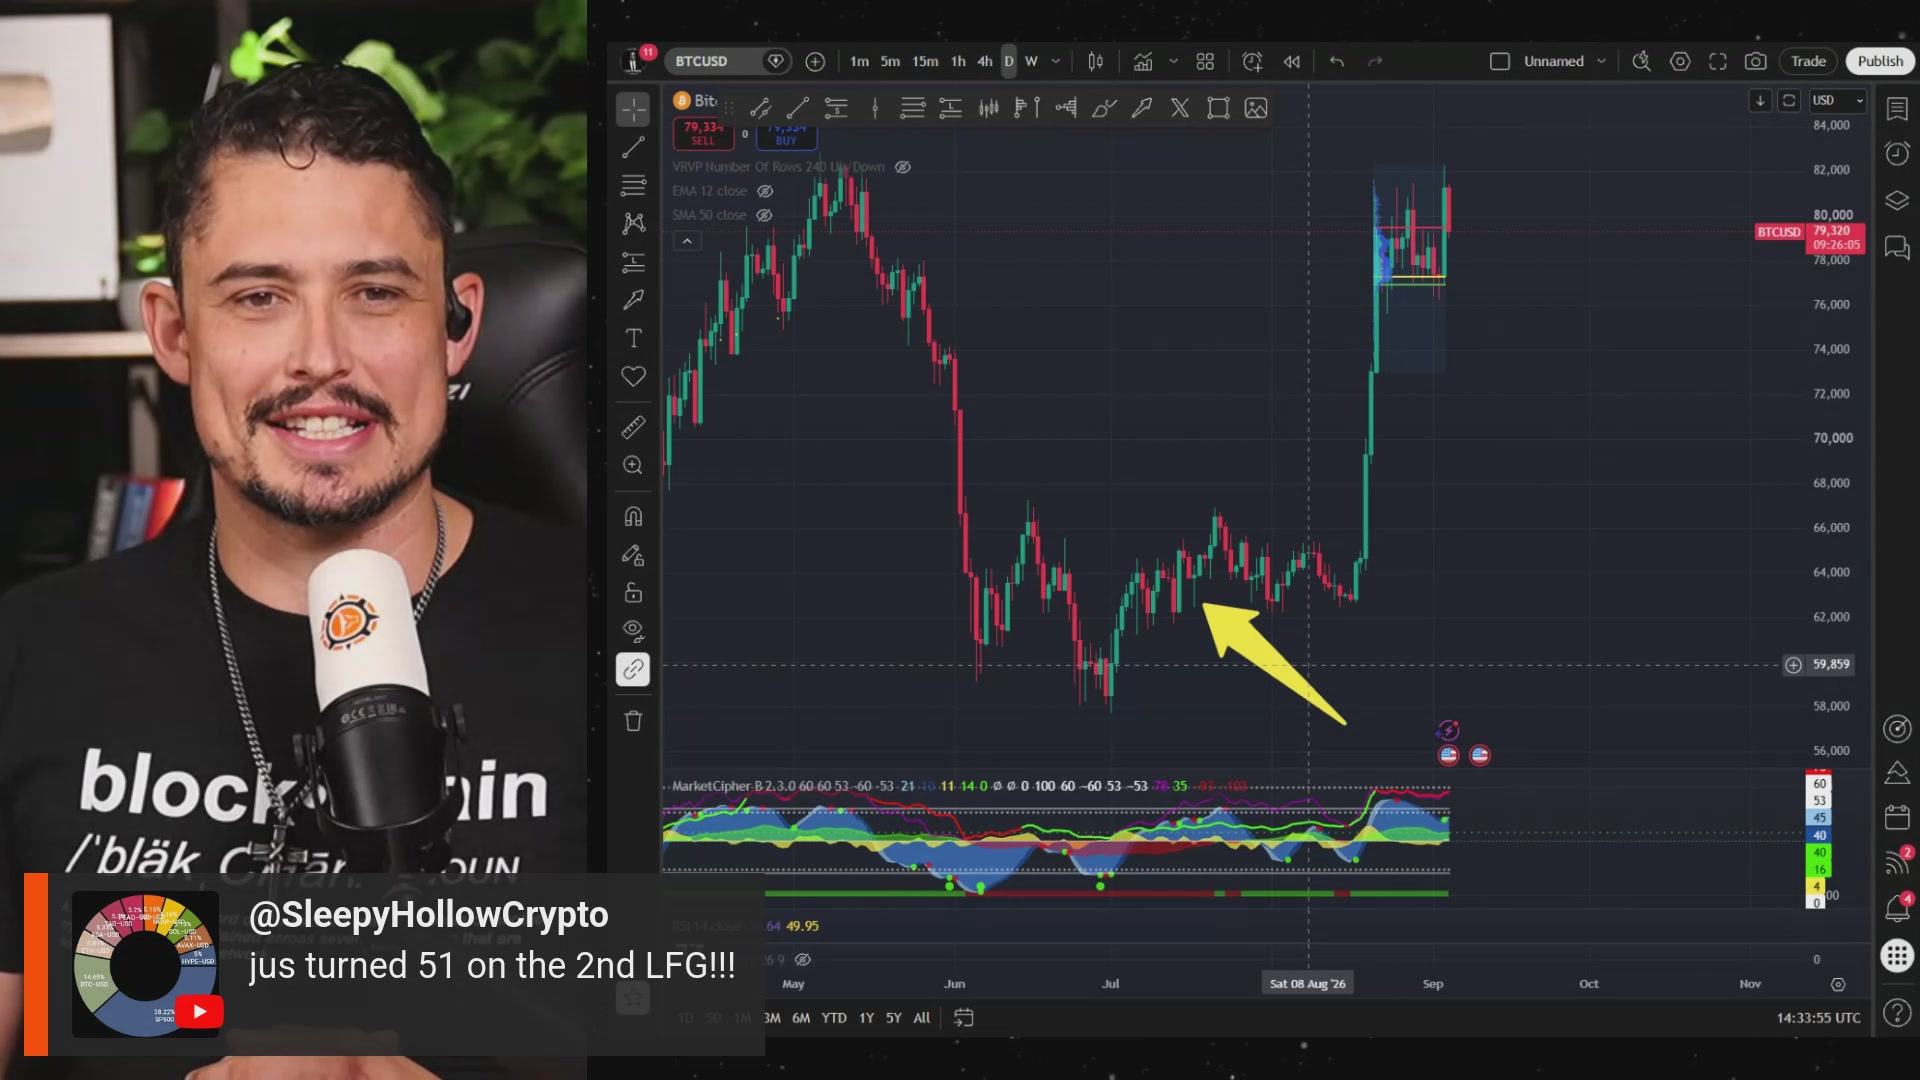Viewport: 1920px width, 1080px height.
Task: Switch to the 1m timeframe
Action: click(x=859, y=62)
